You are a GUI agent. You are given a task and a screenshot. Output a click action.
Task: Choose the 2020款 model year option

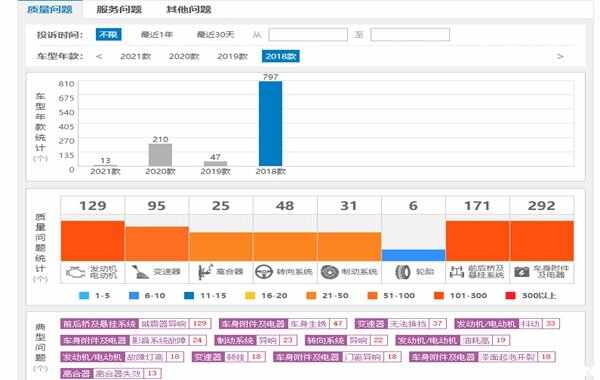pyautogui.click(x=184, y=56)
